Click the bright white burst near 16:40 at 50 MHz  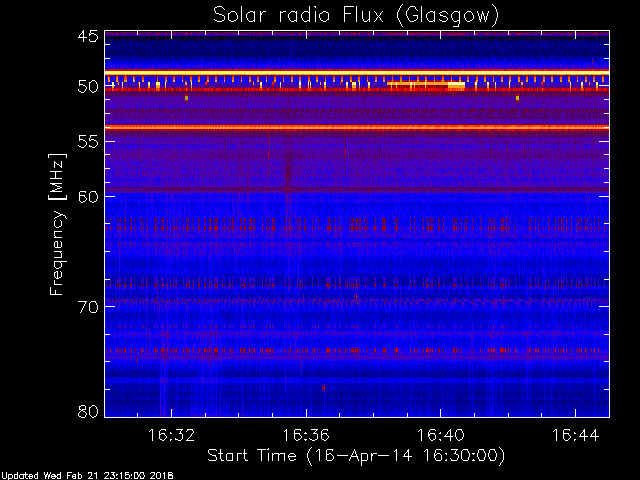[x=456, y=86]
